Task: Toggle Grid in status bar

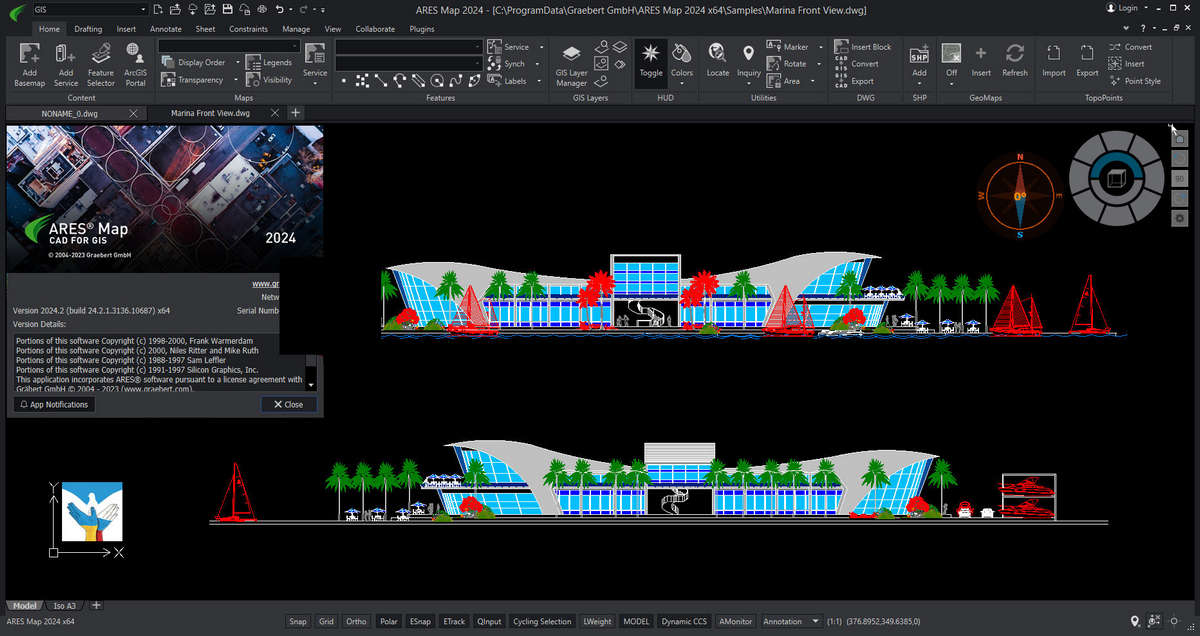Action: pyautogui.click(x=327, y=621)
